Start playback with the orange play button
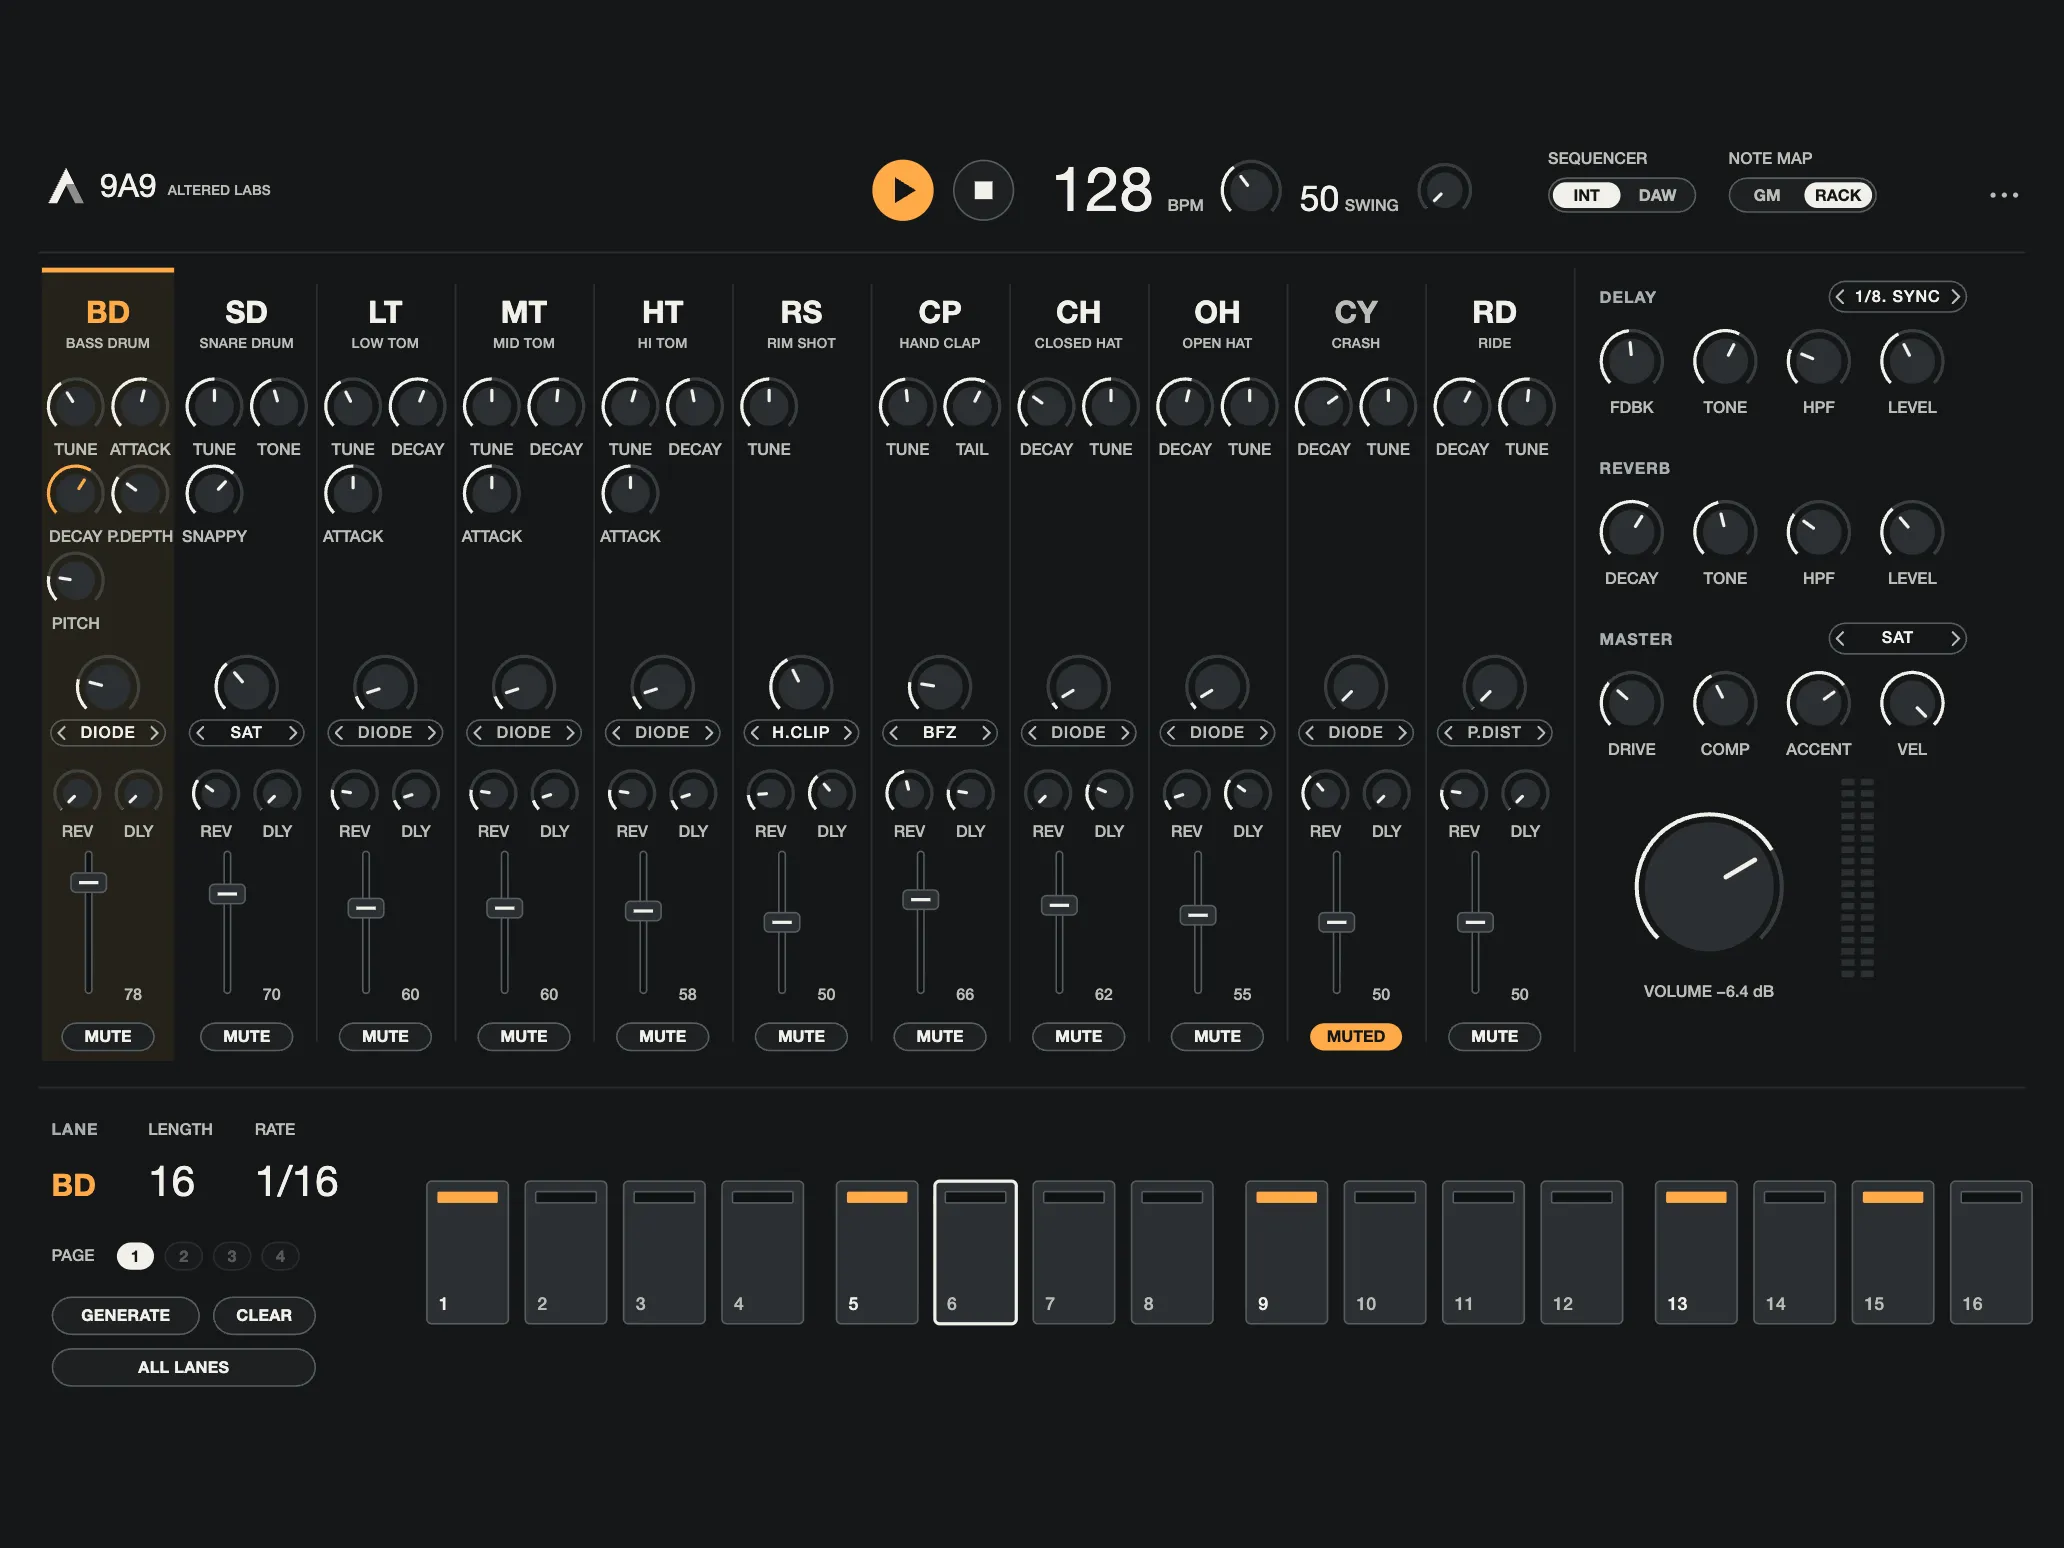 (x=902, y=190)
